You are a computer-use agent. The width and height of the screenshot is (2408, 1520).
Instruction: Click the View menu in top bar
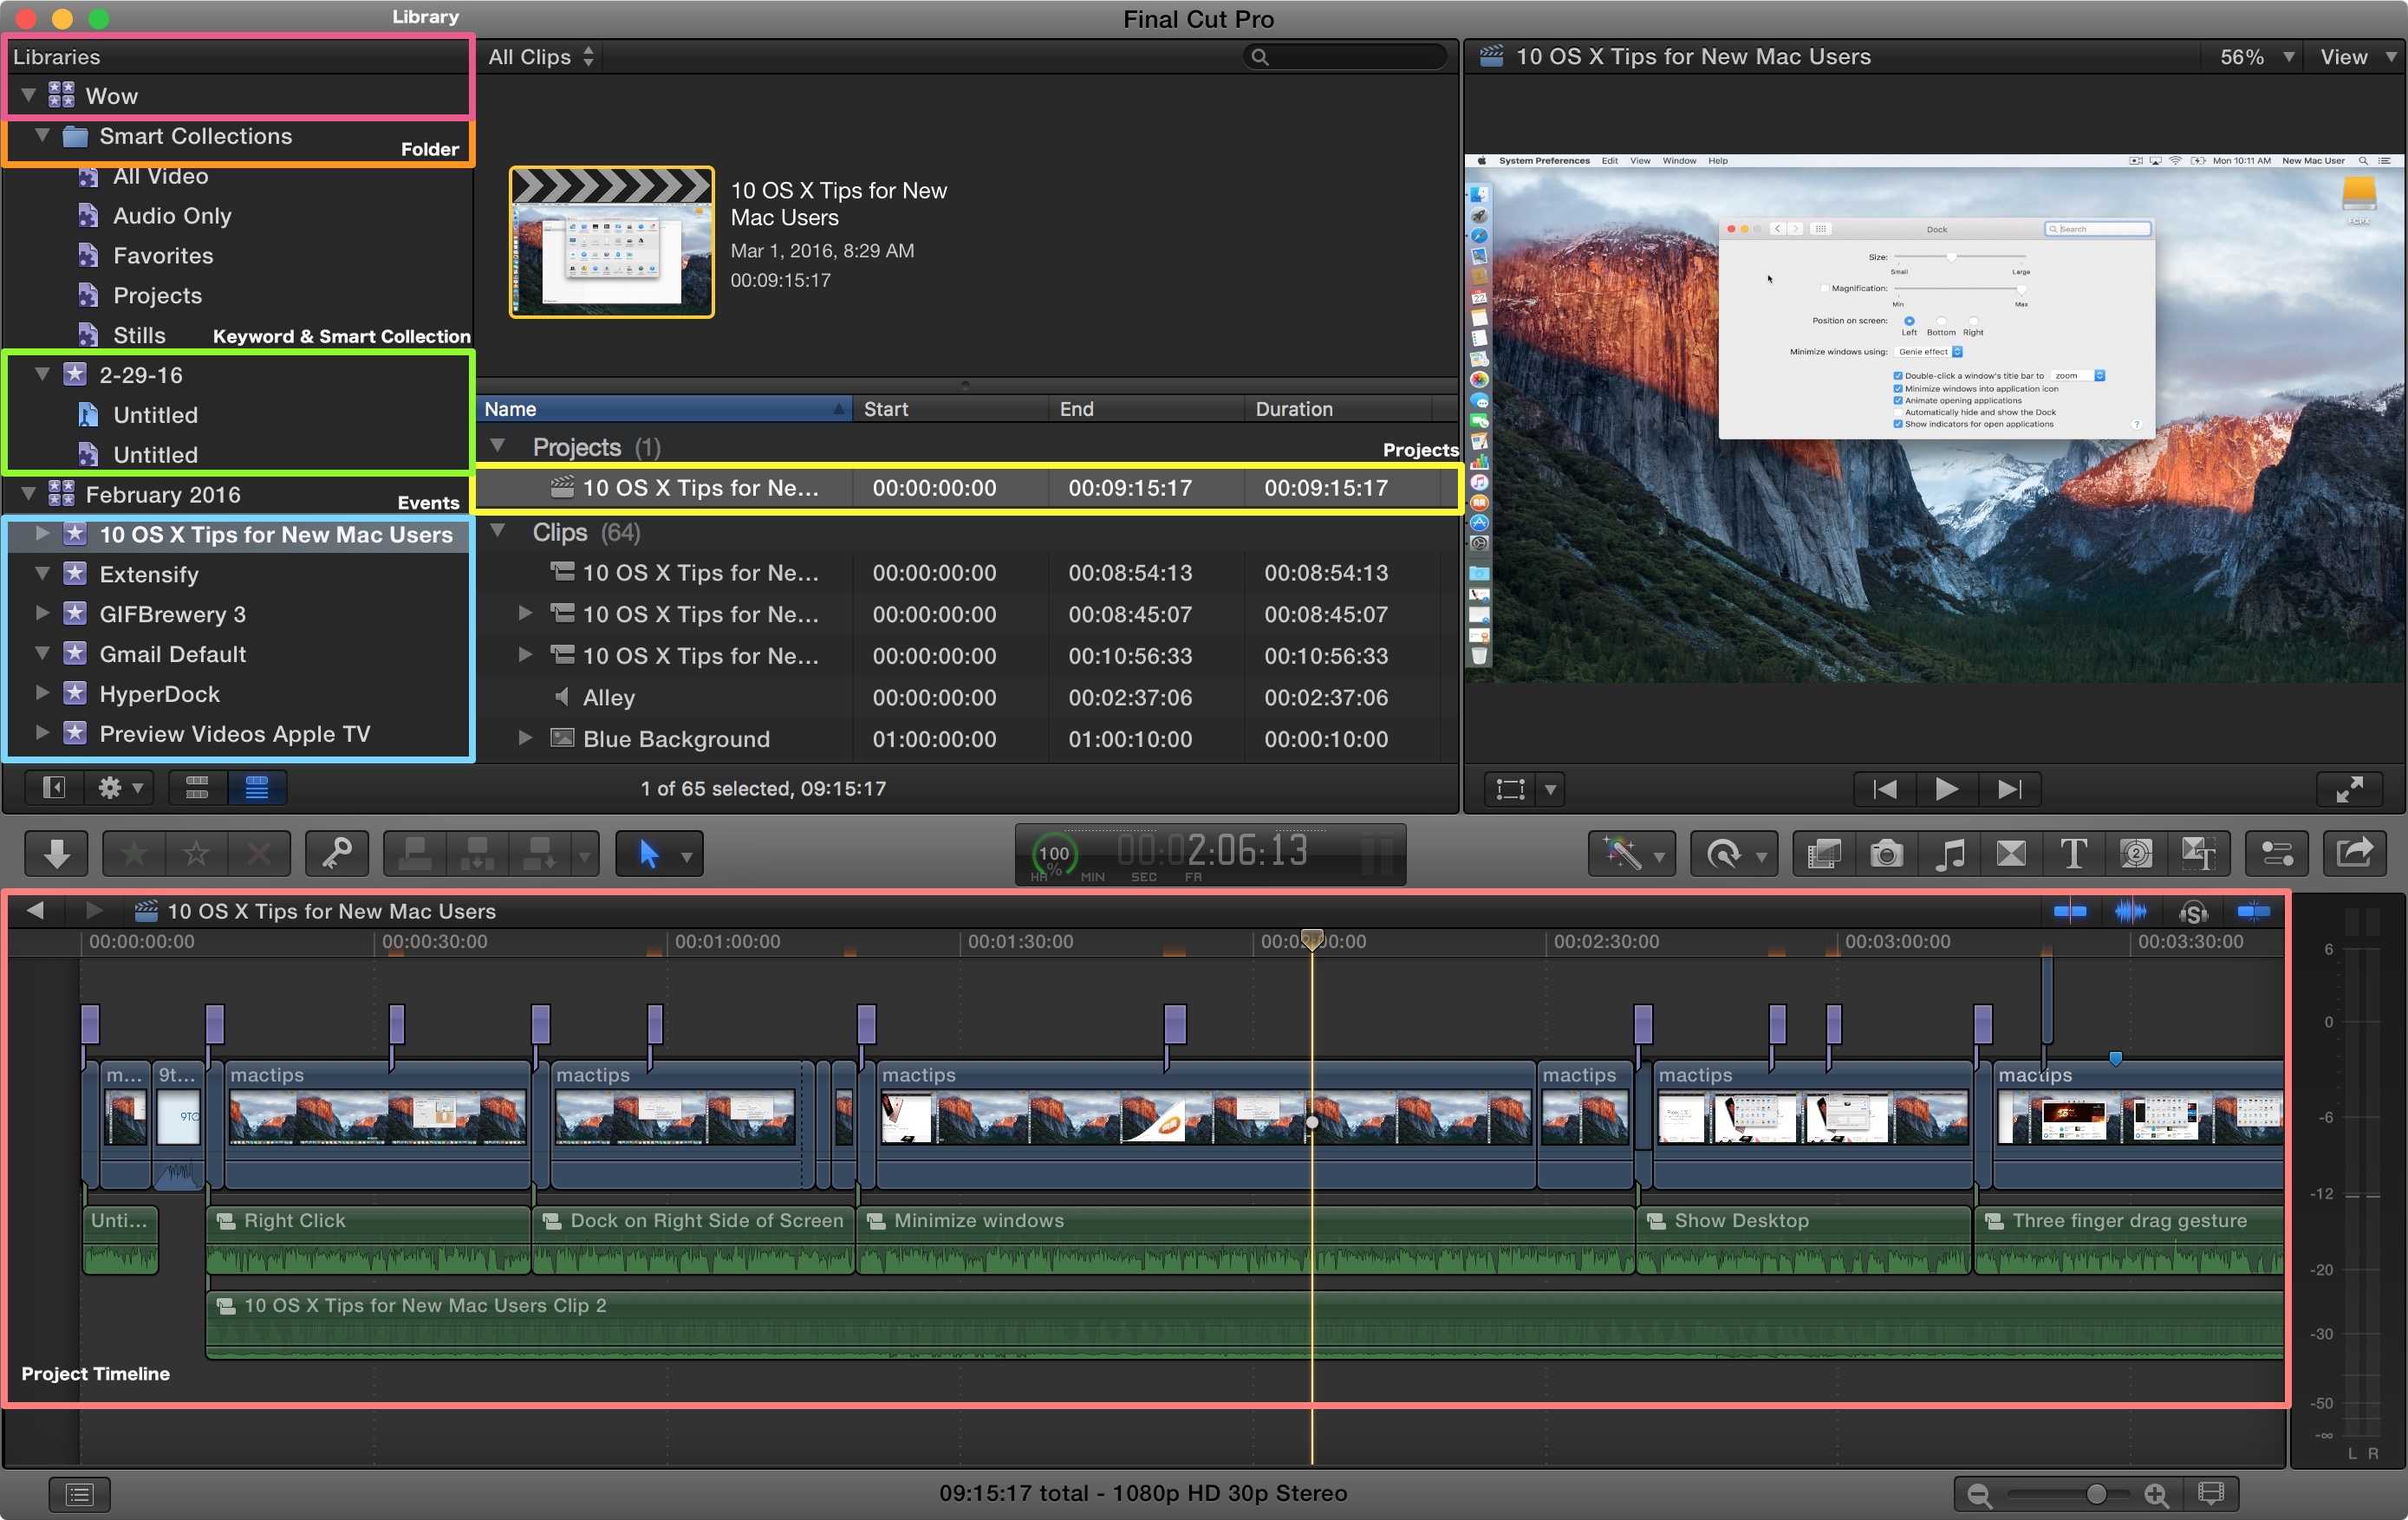2345,58
